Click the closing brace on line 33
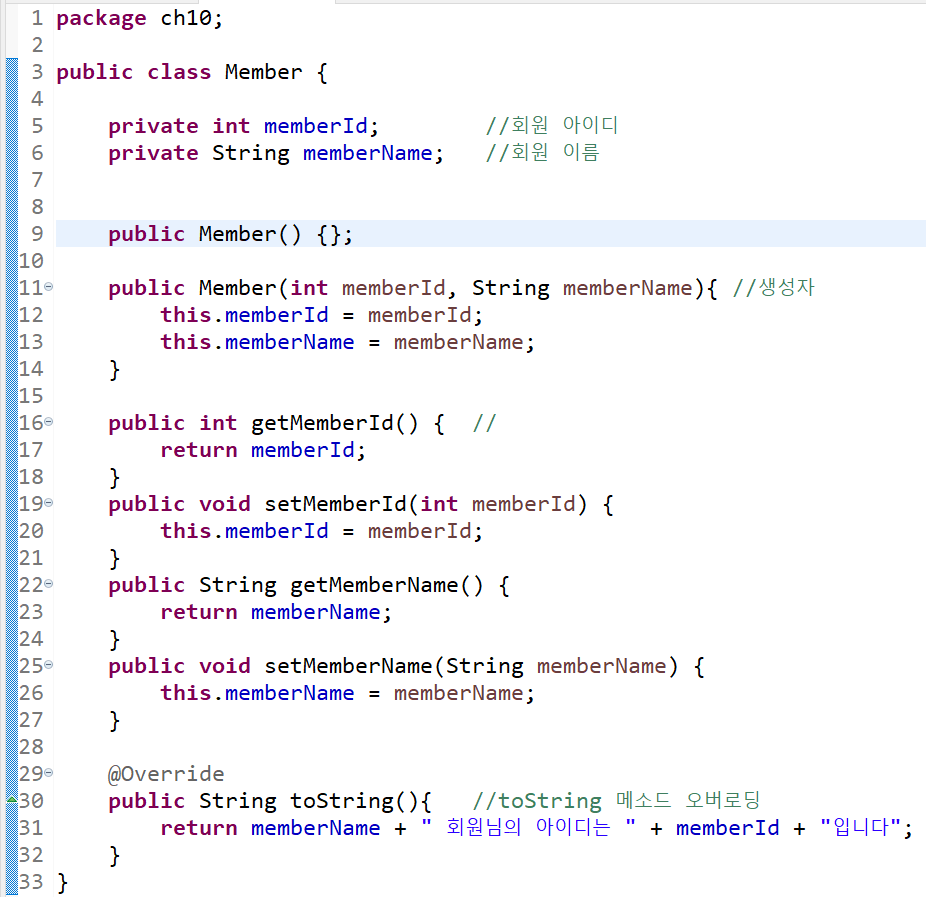 click(x=62, y=883)
